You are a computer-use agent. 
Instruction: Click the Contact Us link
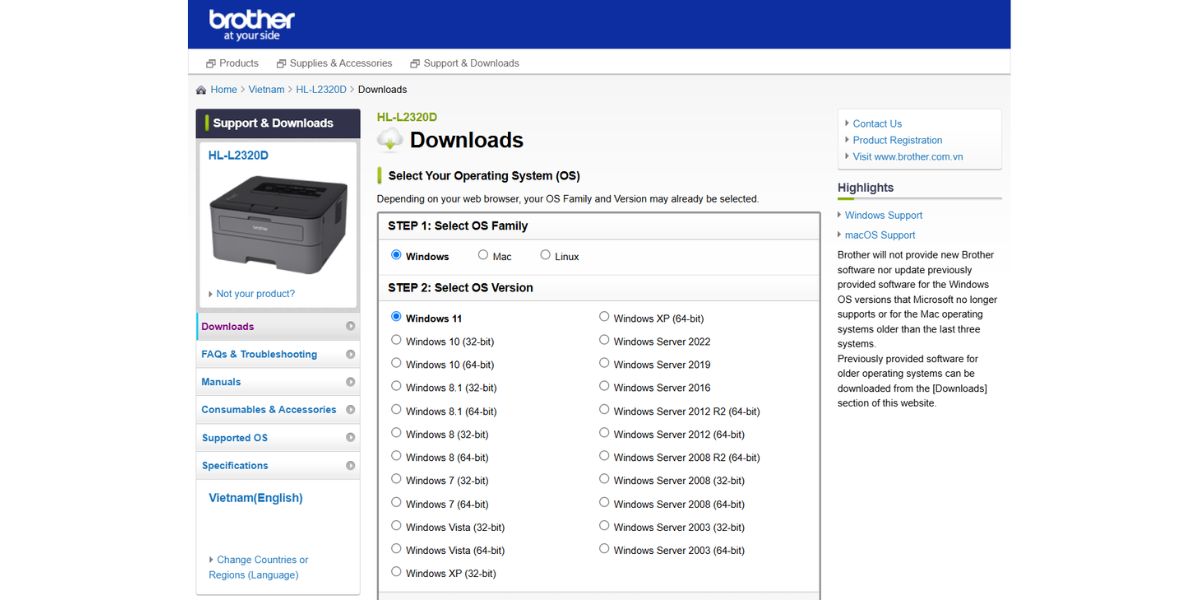[877, 124]
